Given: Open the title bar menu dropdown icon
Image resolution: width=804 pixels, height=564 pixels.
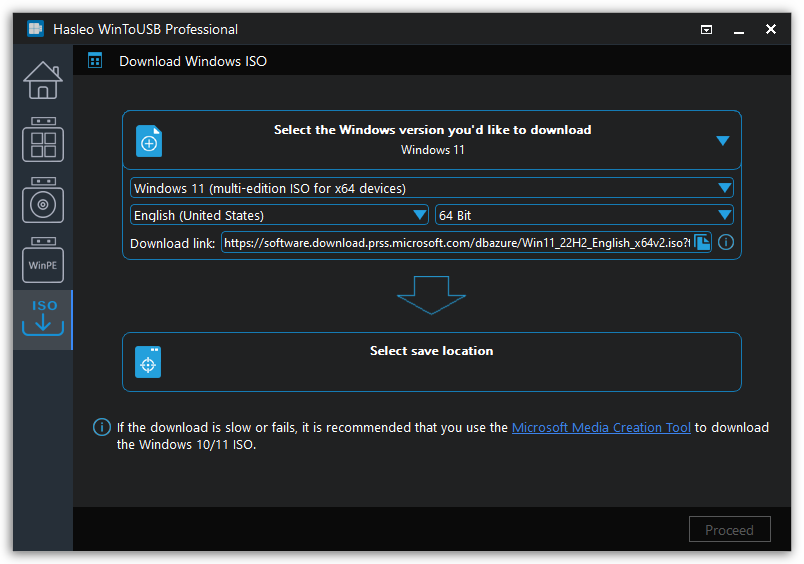Looking at the screenshot, I should 706,30.
